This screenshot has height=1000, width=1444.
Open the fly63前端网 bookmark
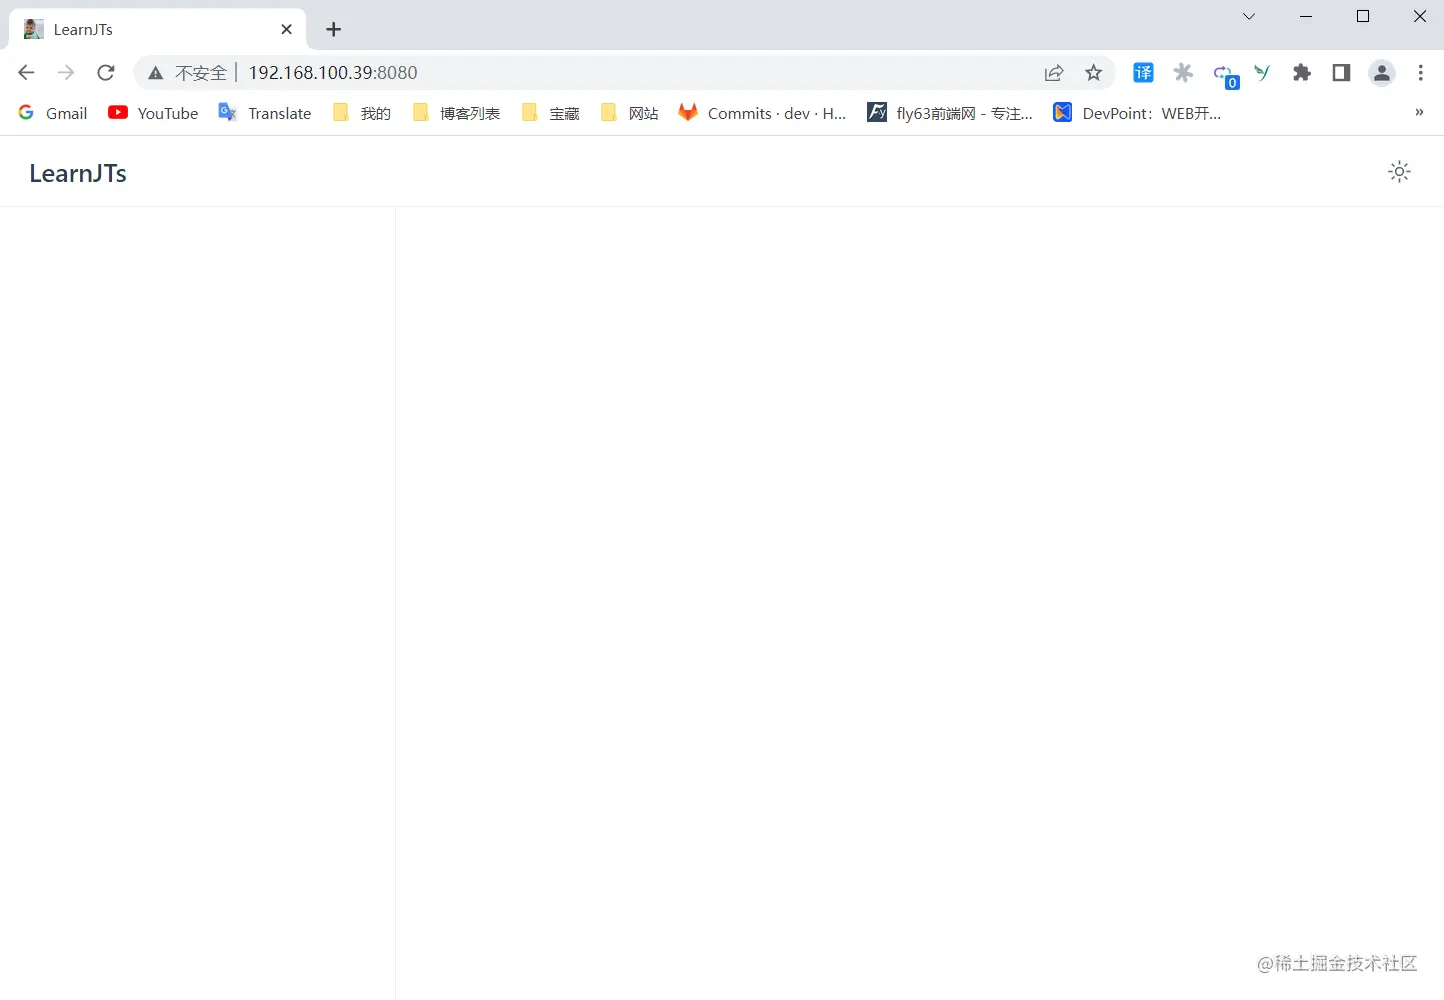pos(950,113)
